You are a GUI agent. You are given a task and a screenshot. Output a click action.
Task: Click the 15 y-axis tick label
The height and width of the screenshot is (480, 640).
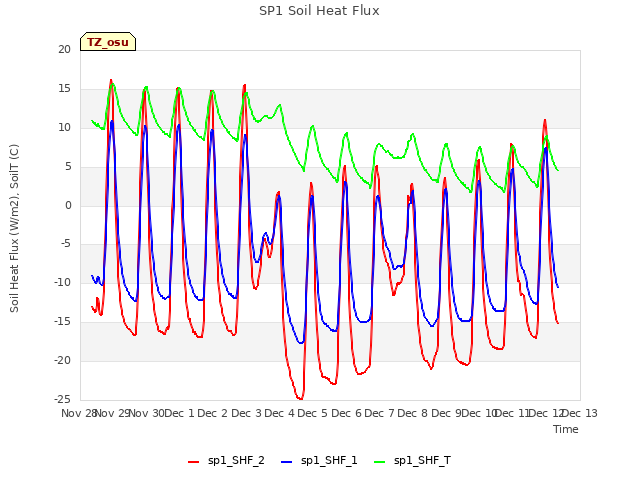(x=64, y=89)
